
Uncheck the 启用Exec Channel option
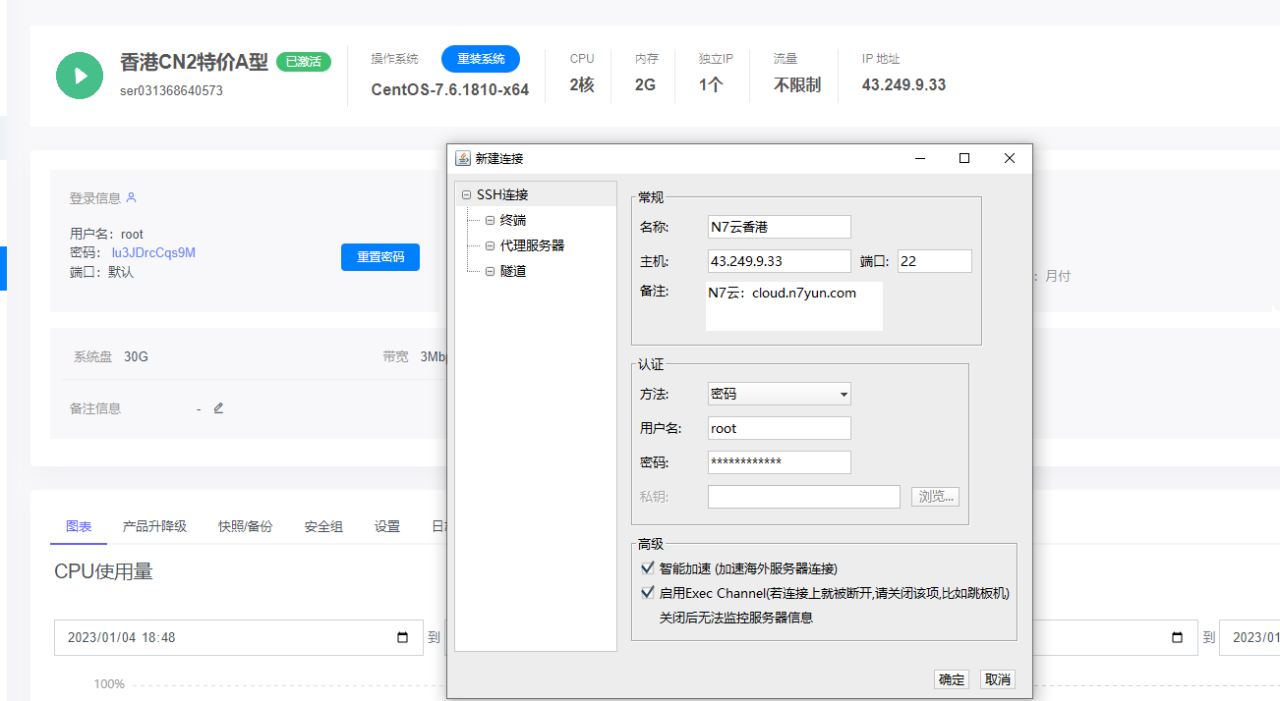click(648, 592)
